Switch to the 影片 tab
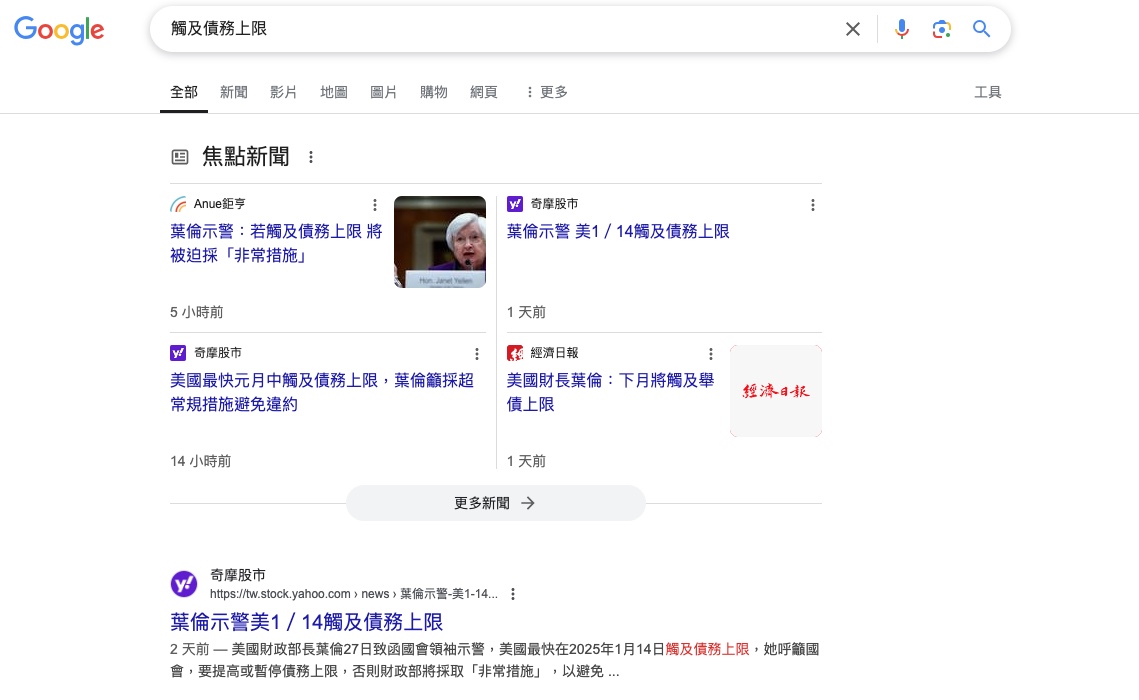Screen dimensions: 1139x700 point(283,92)
